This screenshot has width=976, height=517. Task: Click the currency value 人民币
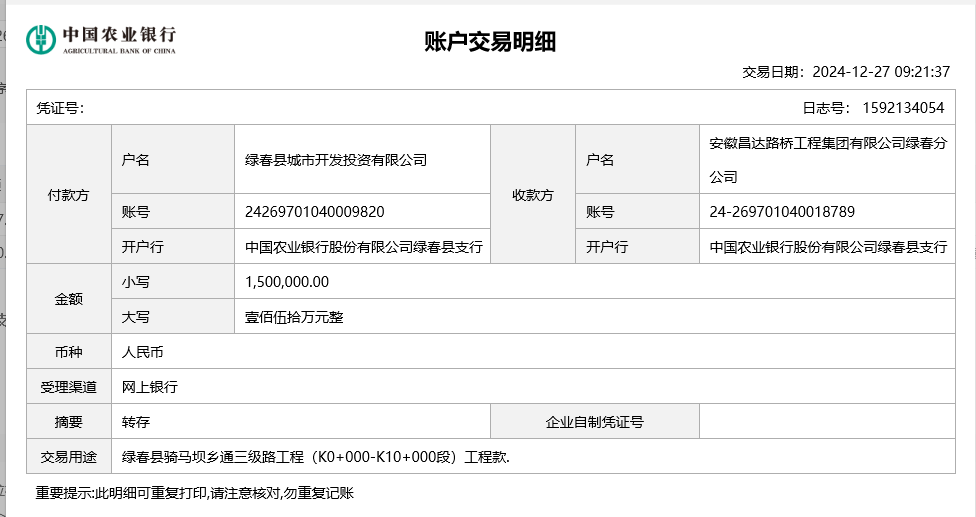point(142,352)
